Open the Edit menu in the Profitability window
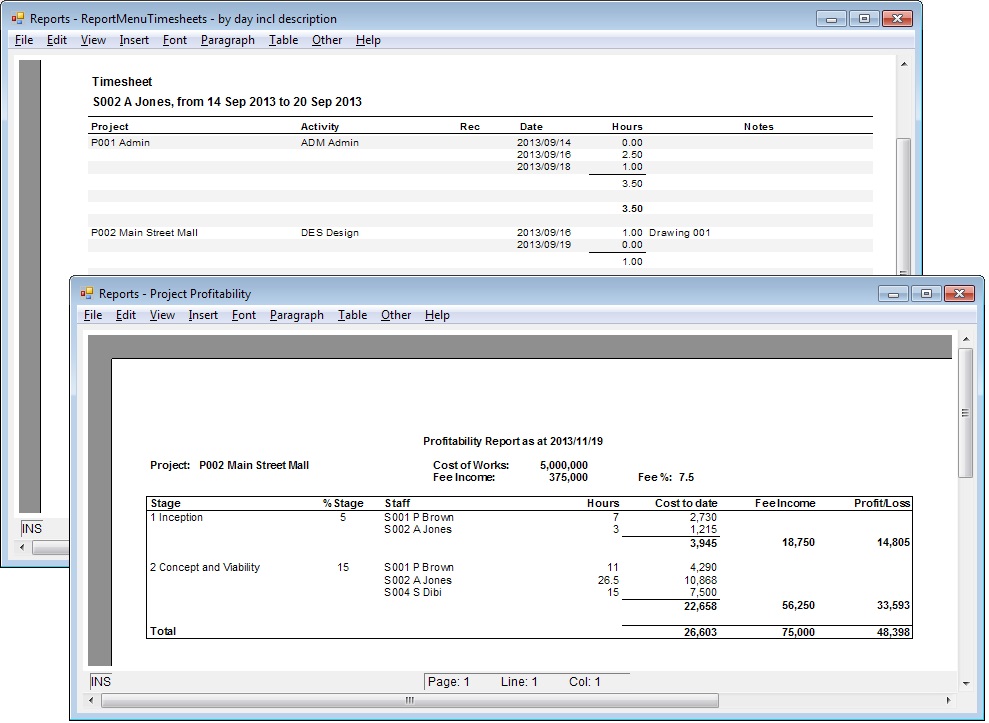 [x=125, y=315]
